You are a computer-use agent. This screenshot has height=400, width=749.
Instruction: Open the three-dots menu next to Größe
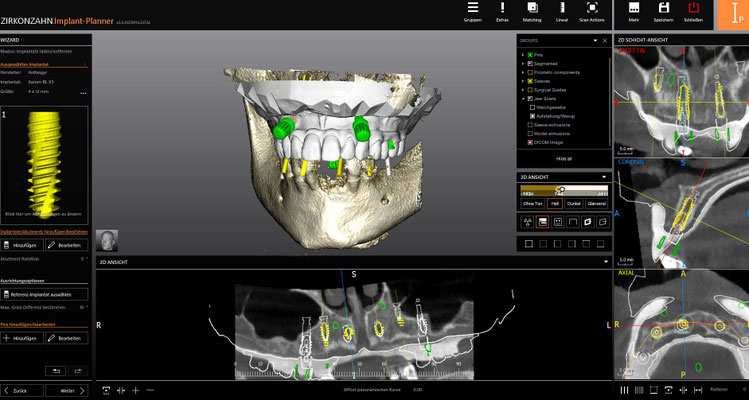tap(83, 93)
